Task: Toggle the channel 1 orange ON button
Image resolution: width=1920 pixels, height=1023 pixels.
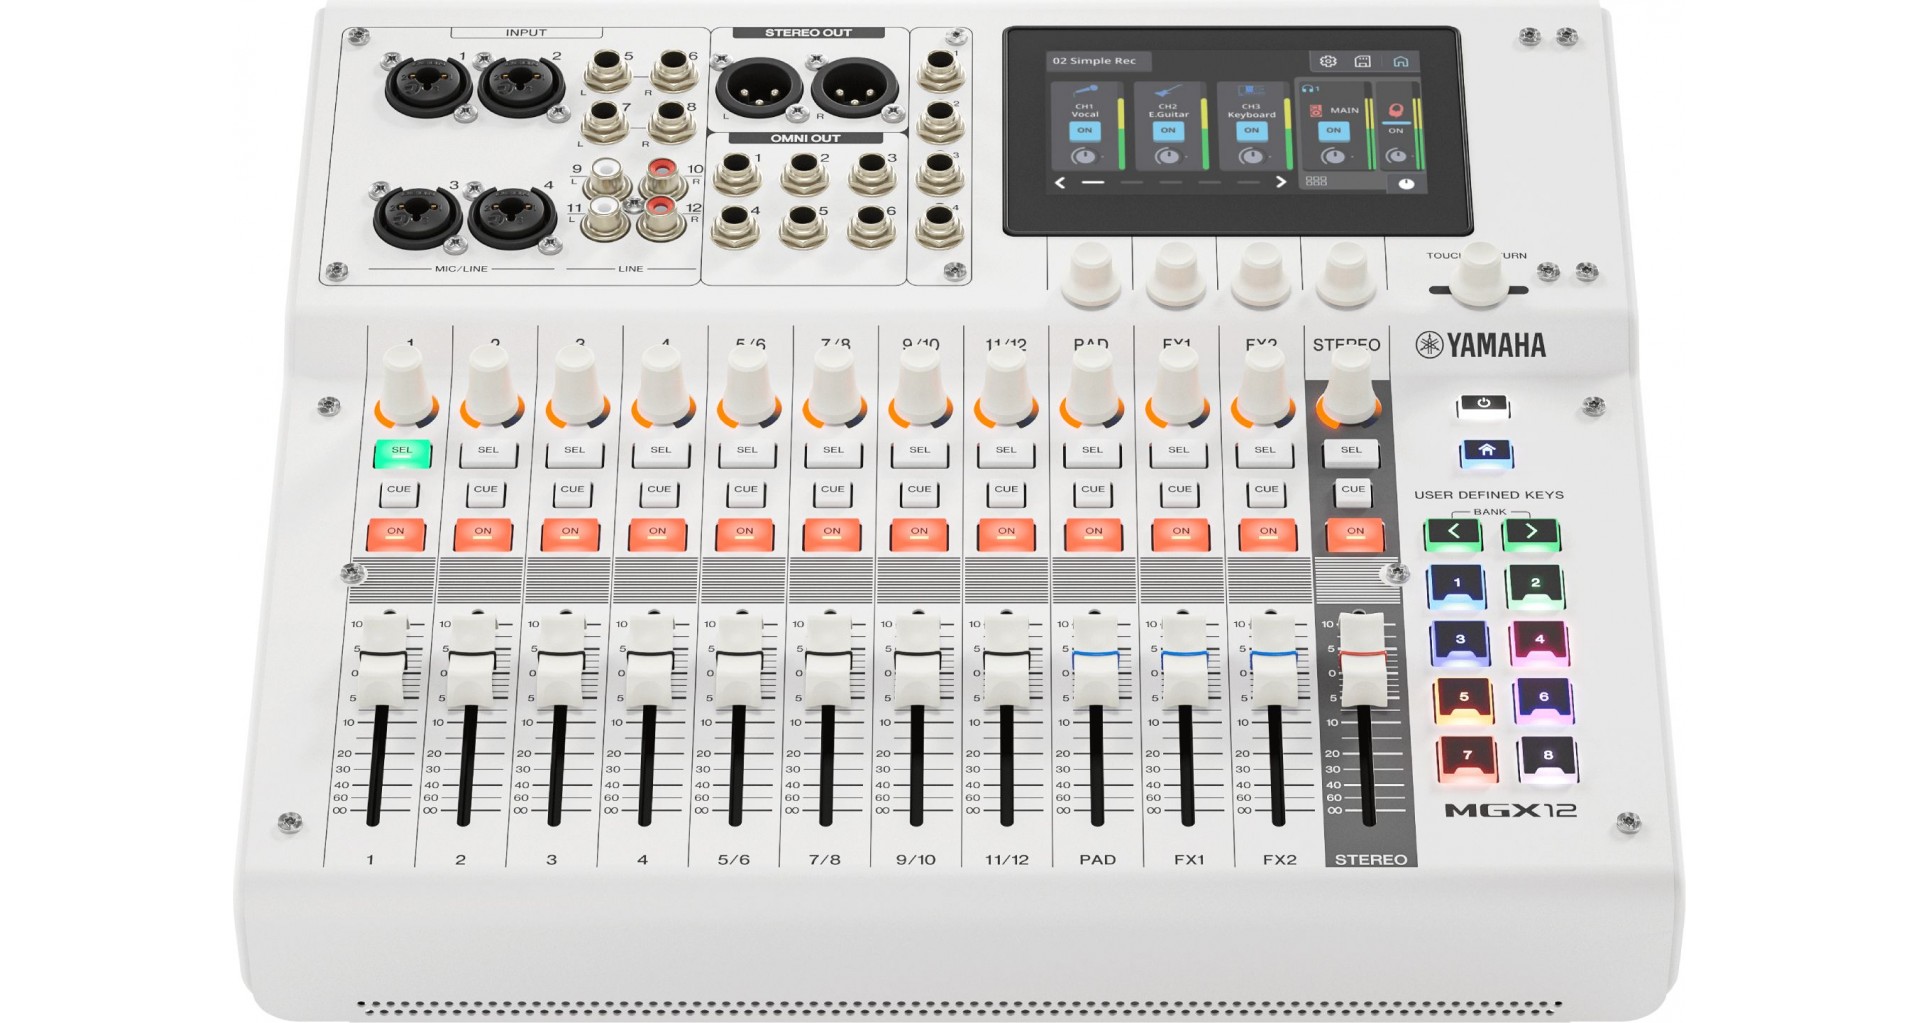Action: click(396, 532)
